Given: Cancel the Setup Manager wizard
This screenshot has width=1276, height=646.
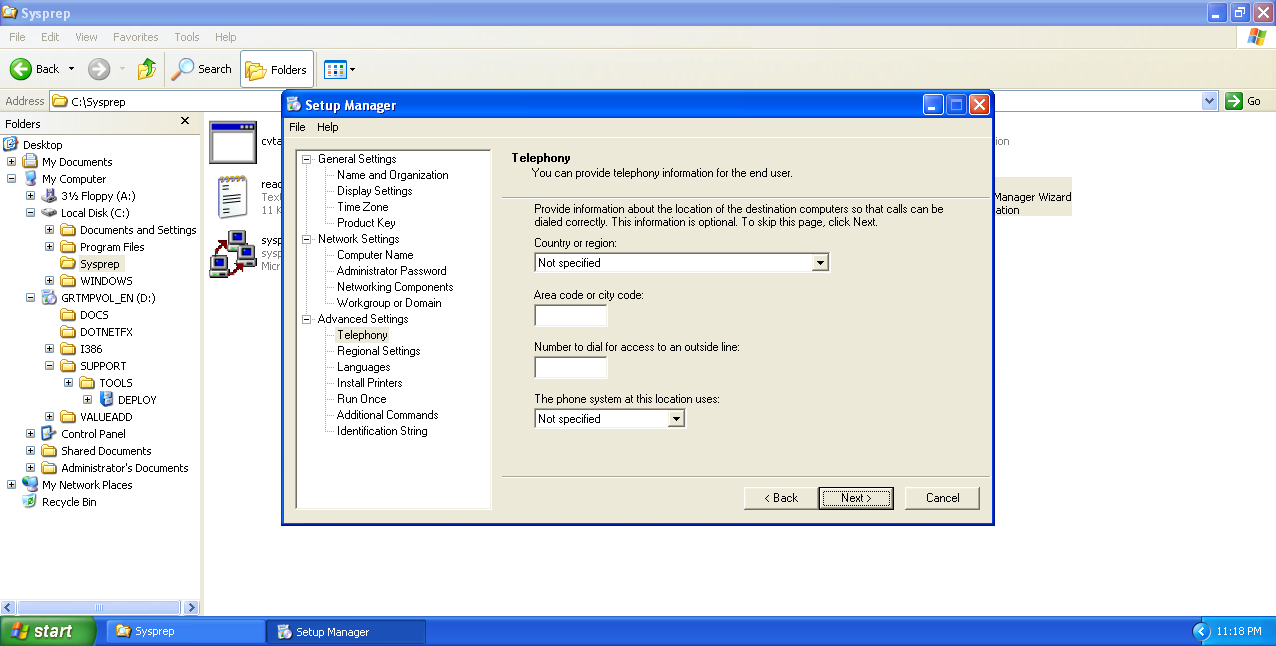Looking at the screenshot, I should pyautogui.click(x=942, y=498).
